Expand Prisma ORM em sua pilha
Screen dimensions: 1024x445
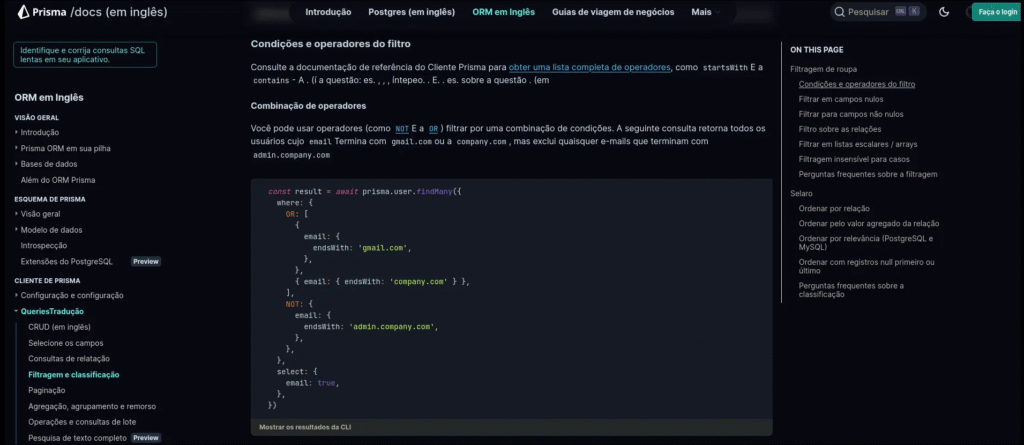tap(65, 148)
